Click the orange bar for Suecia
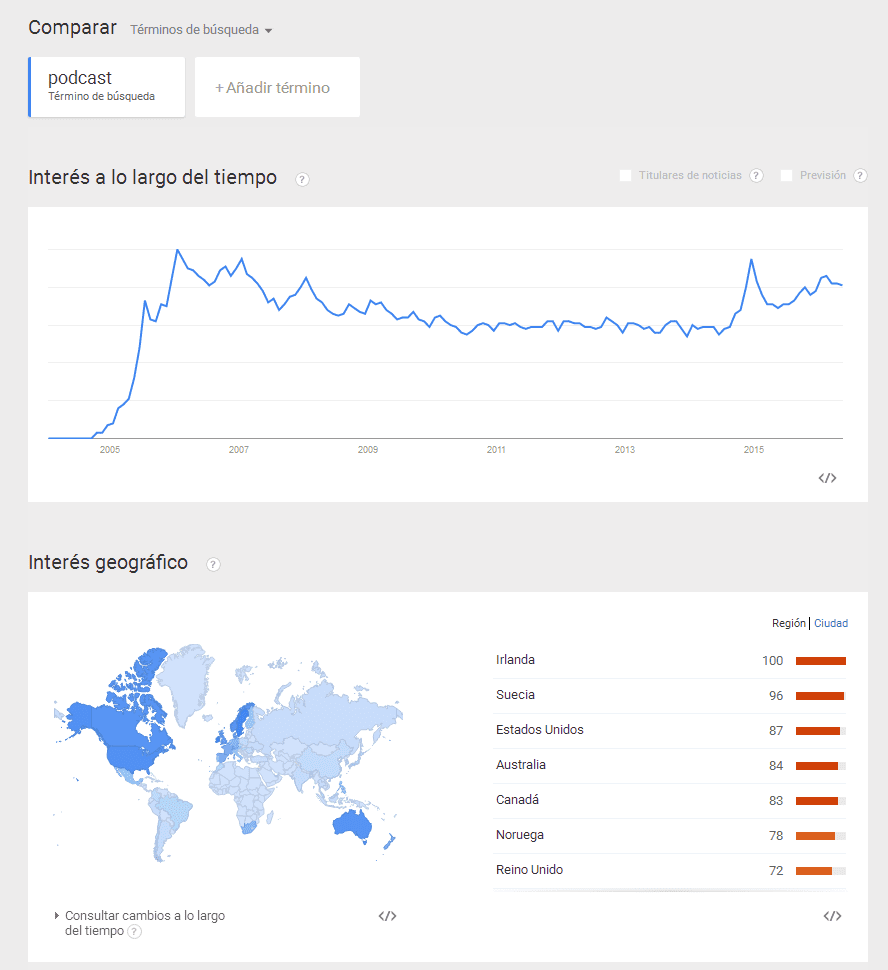This screenshot has height=970, width=888. [x=820, y=696]
